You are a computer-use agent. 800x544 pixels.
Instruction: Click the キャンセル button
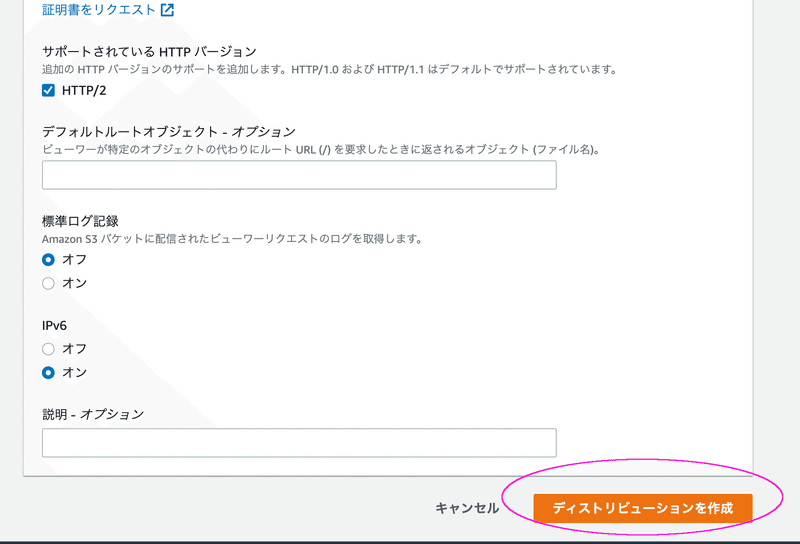pyautogui.click(x=467, y=508)
